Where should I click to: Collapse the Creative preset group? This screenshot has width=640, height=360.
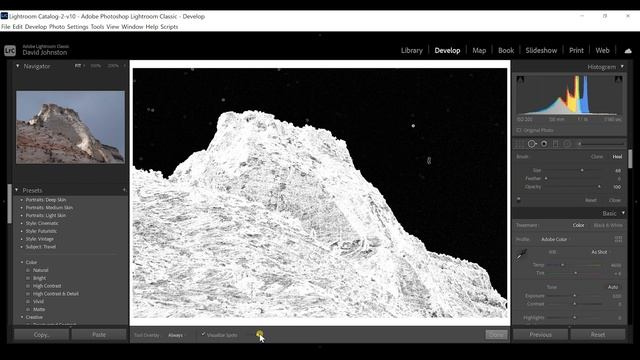coord(22,317)
